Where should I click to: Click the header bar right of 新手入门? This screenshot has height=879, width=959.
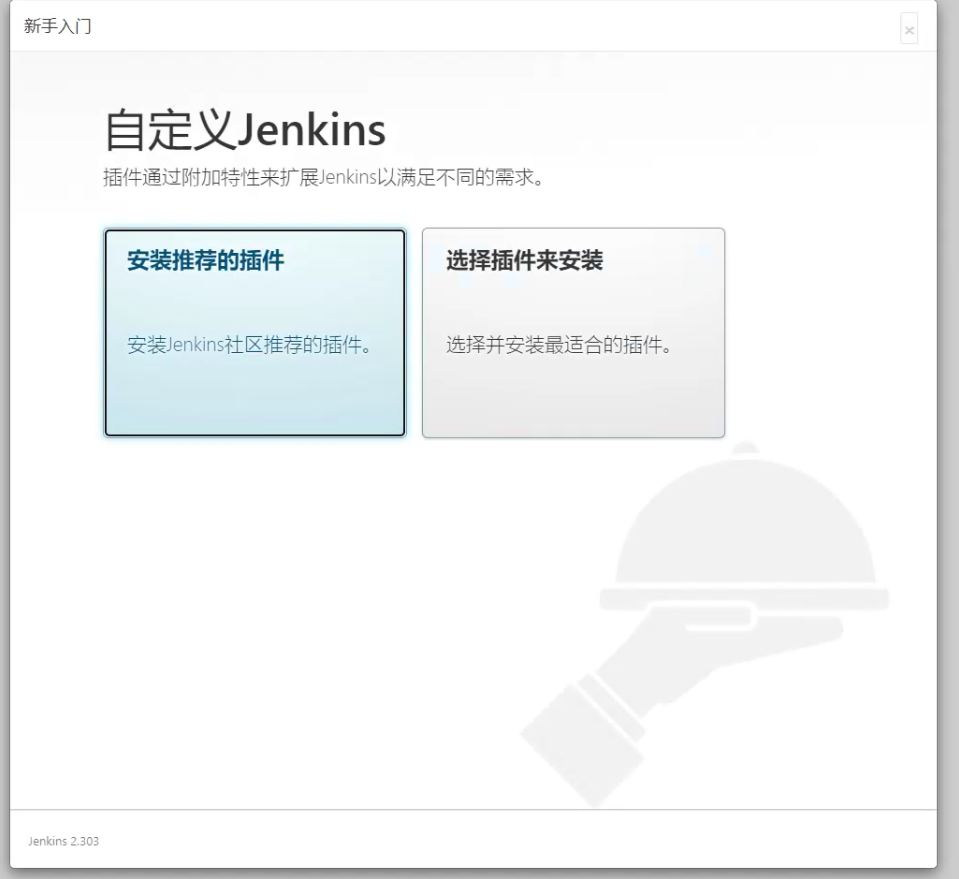tap(500, 25)
